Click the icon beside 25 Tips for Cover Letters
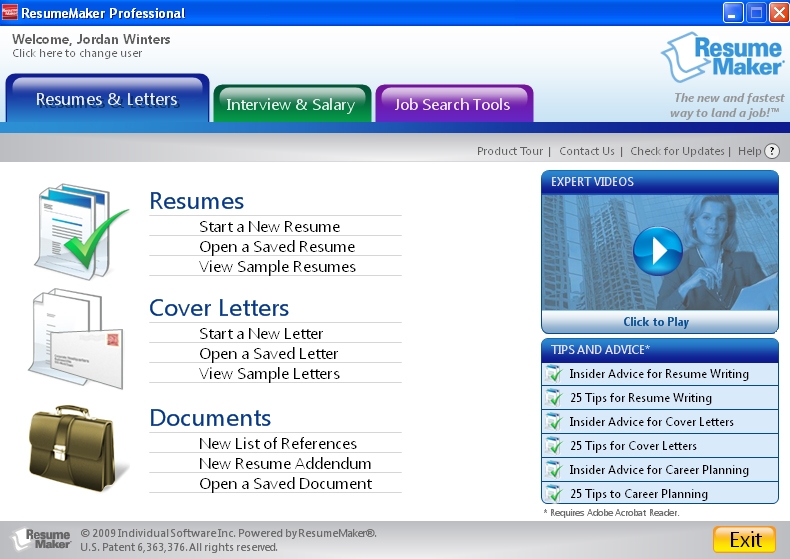The height and width of the screenshot is (559, 790). pyautogui.click(x=554, y=446)
